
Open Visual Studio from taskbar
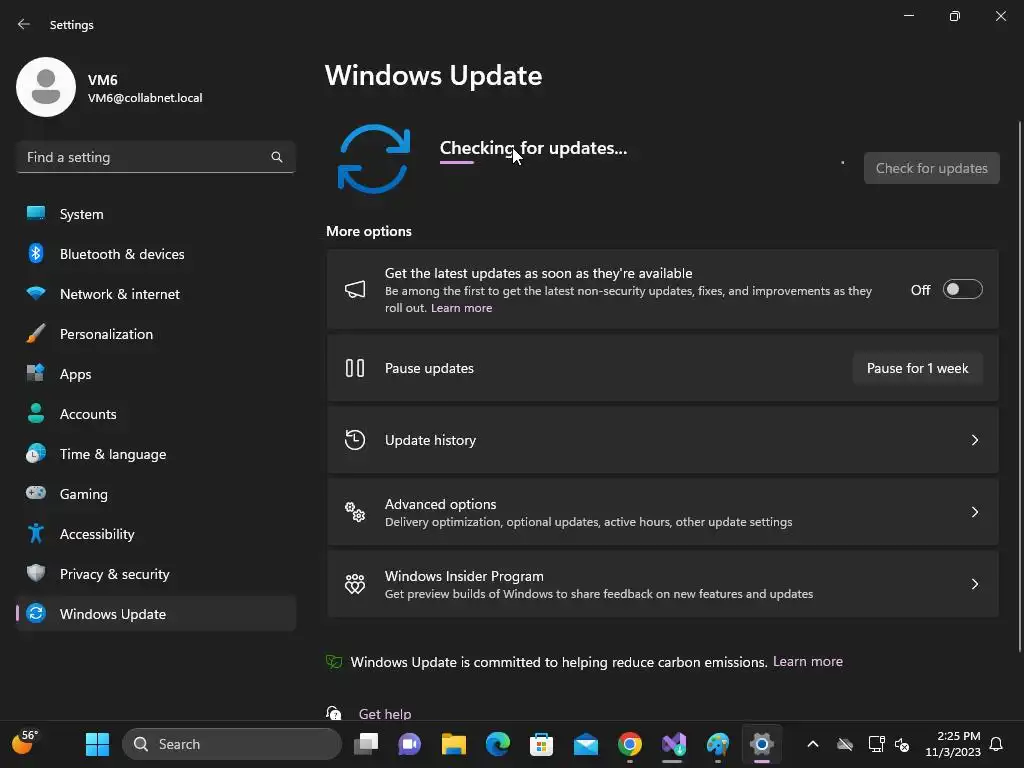click(x=673, y=744)
